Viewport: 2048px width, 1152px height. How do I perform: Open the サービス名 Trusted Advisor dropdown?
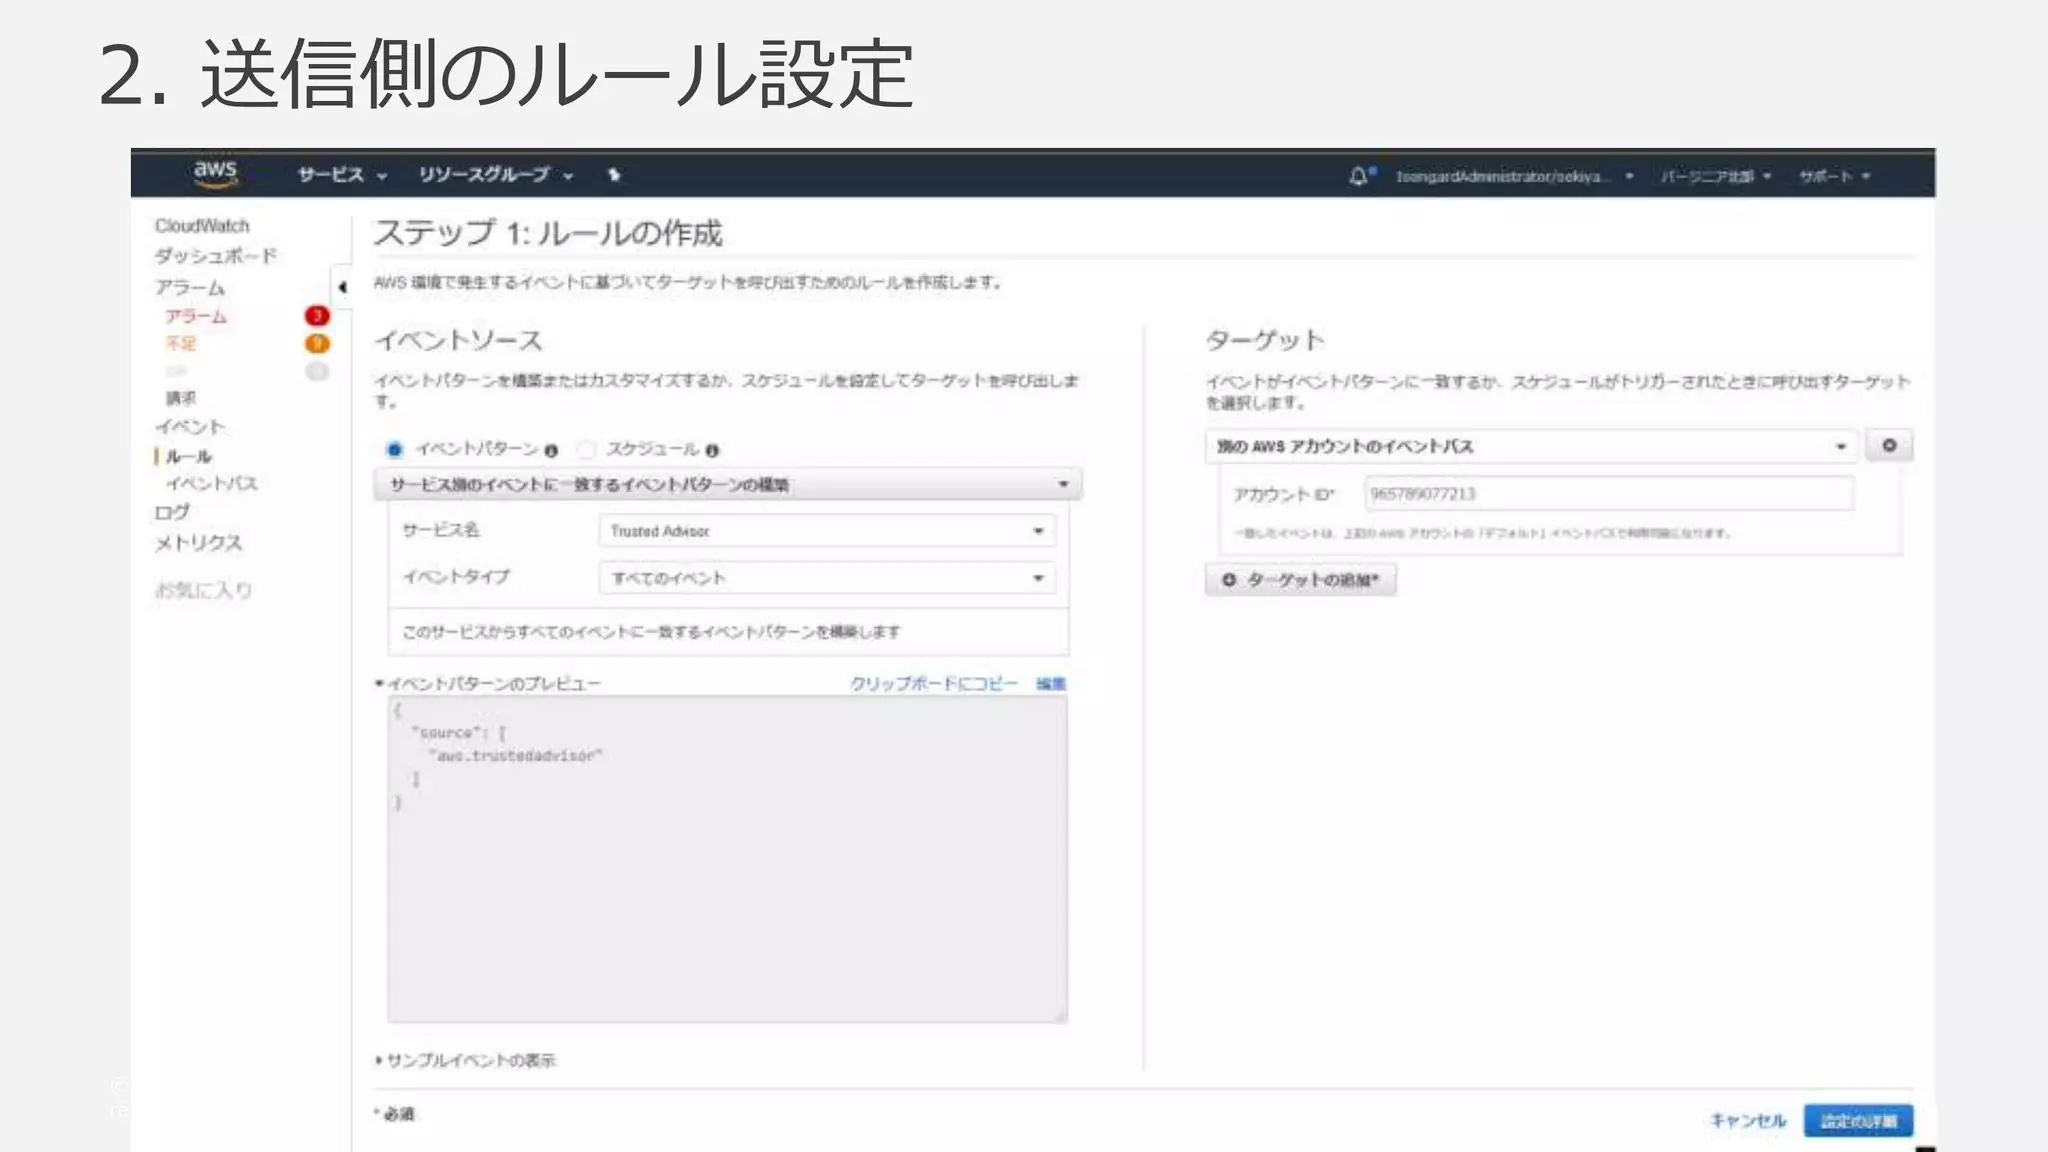[826, 531]
